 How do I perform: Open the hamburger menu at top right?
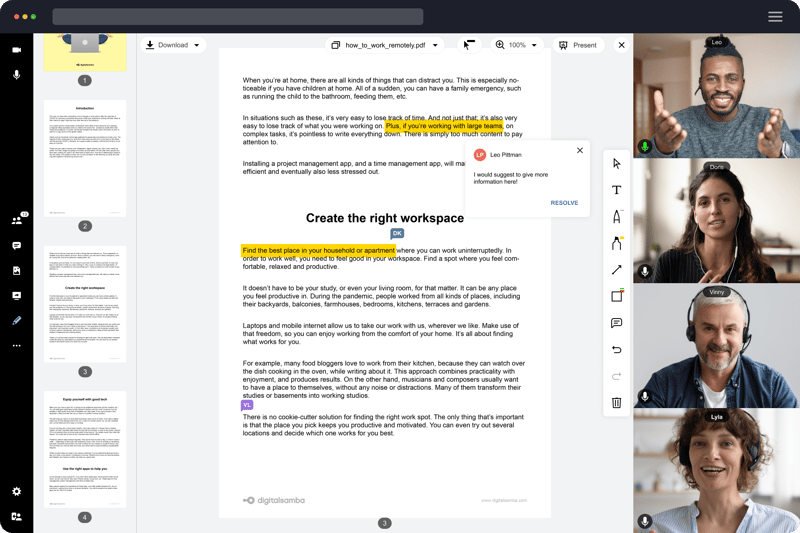point(775,17)
